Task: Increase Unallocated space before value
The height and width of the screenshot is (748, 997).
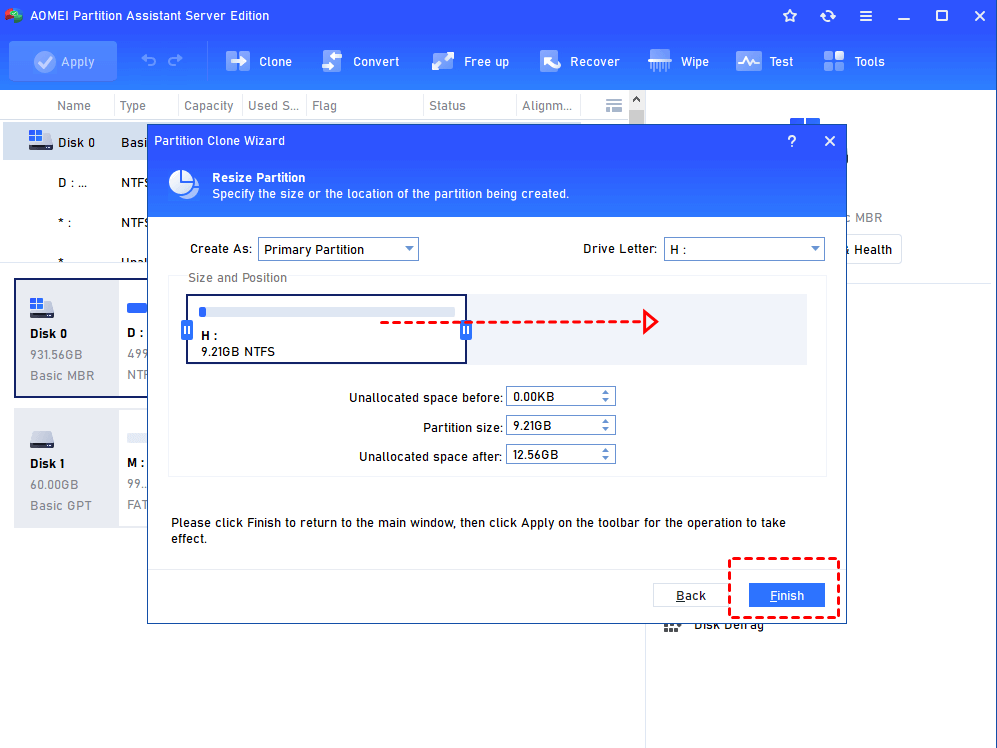Action: click(x=605, y=392)
